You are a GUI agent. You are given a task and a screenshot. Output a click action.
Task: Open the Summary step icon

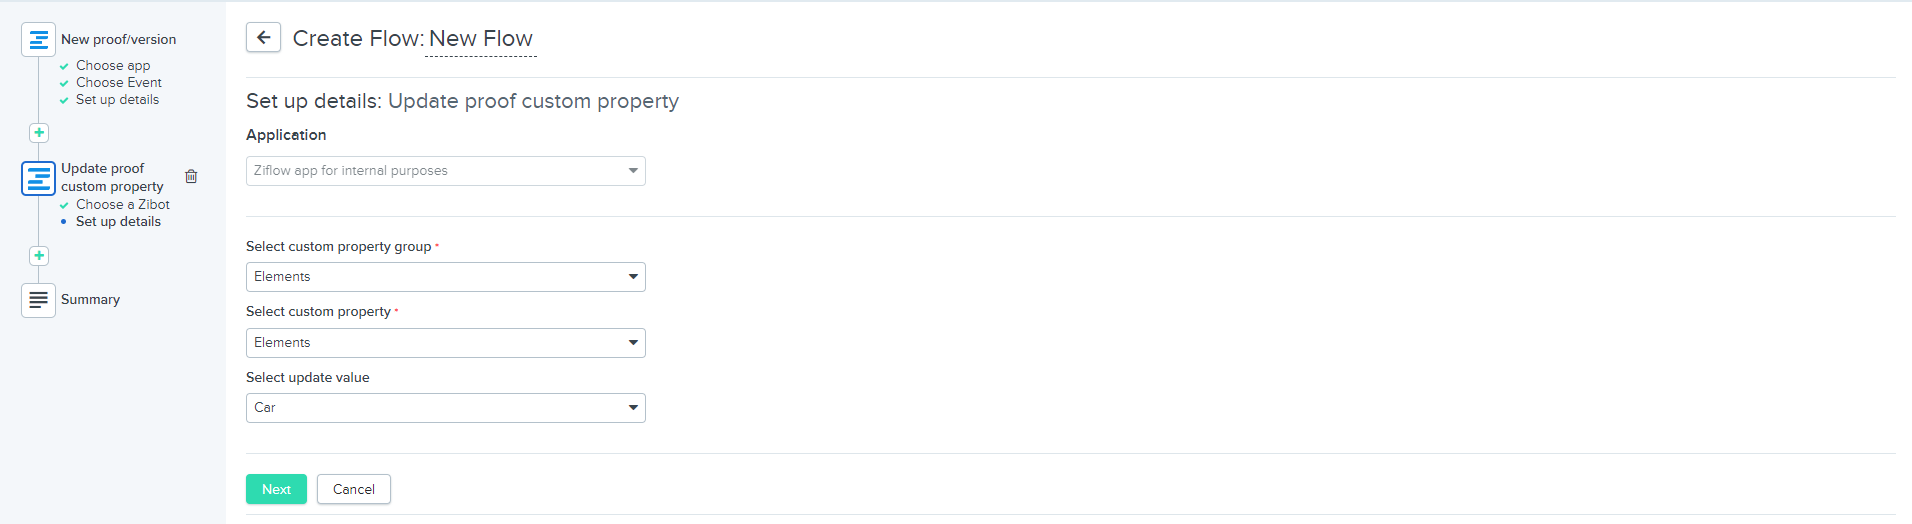38,300
